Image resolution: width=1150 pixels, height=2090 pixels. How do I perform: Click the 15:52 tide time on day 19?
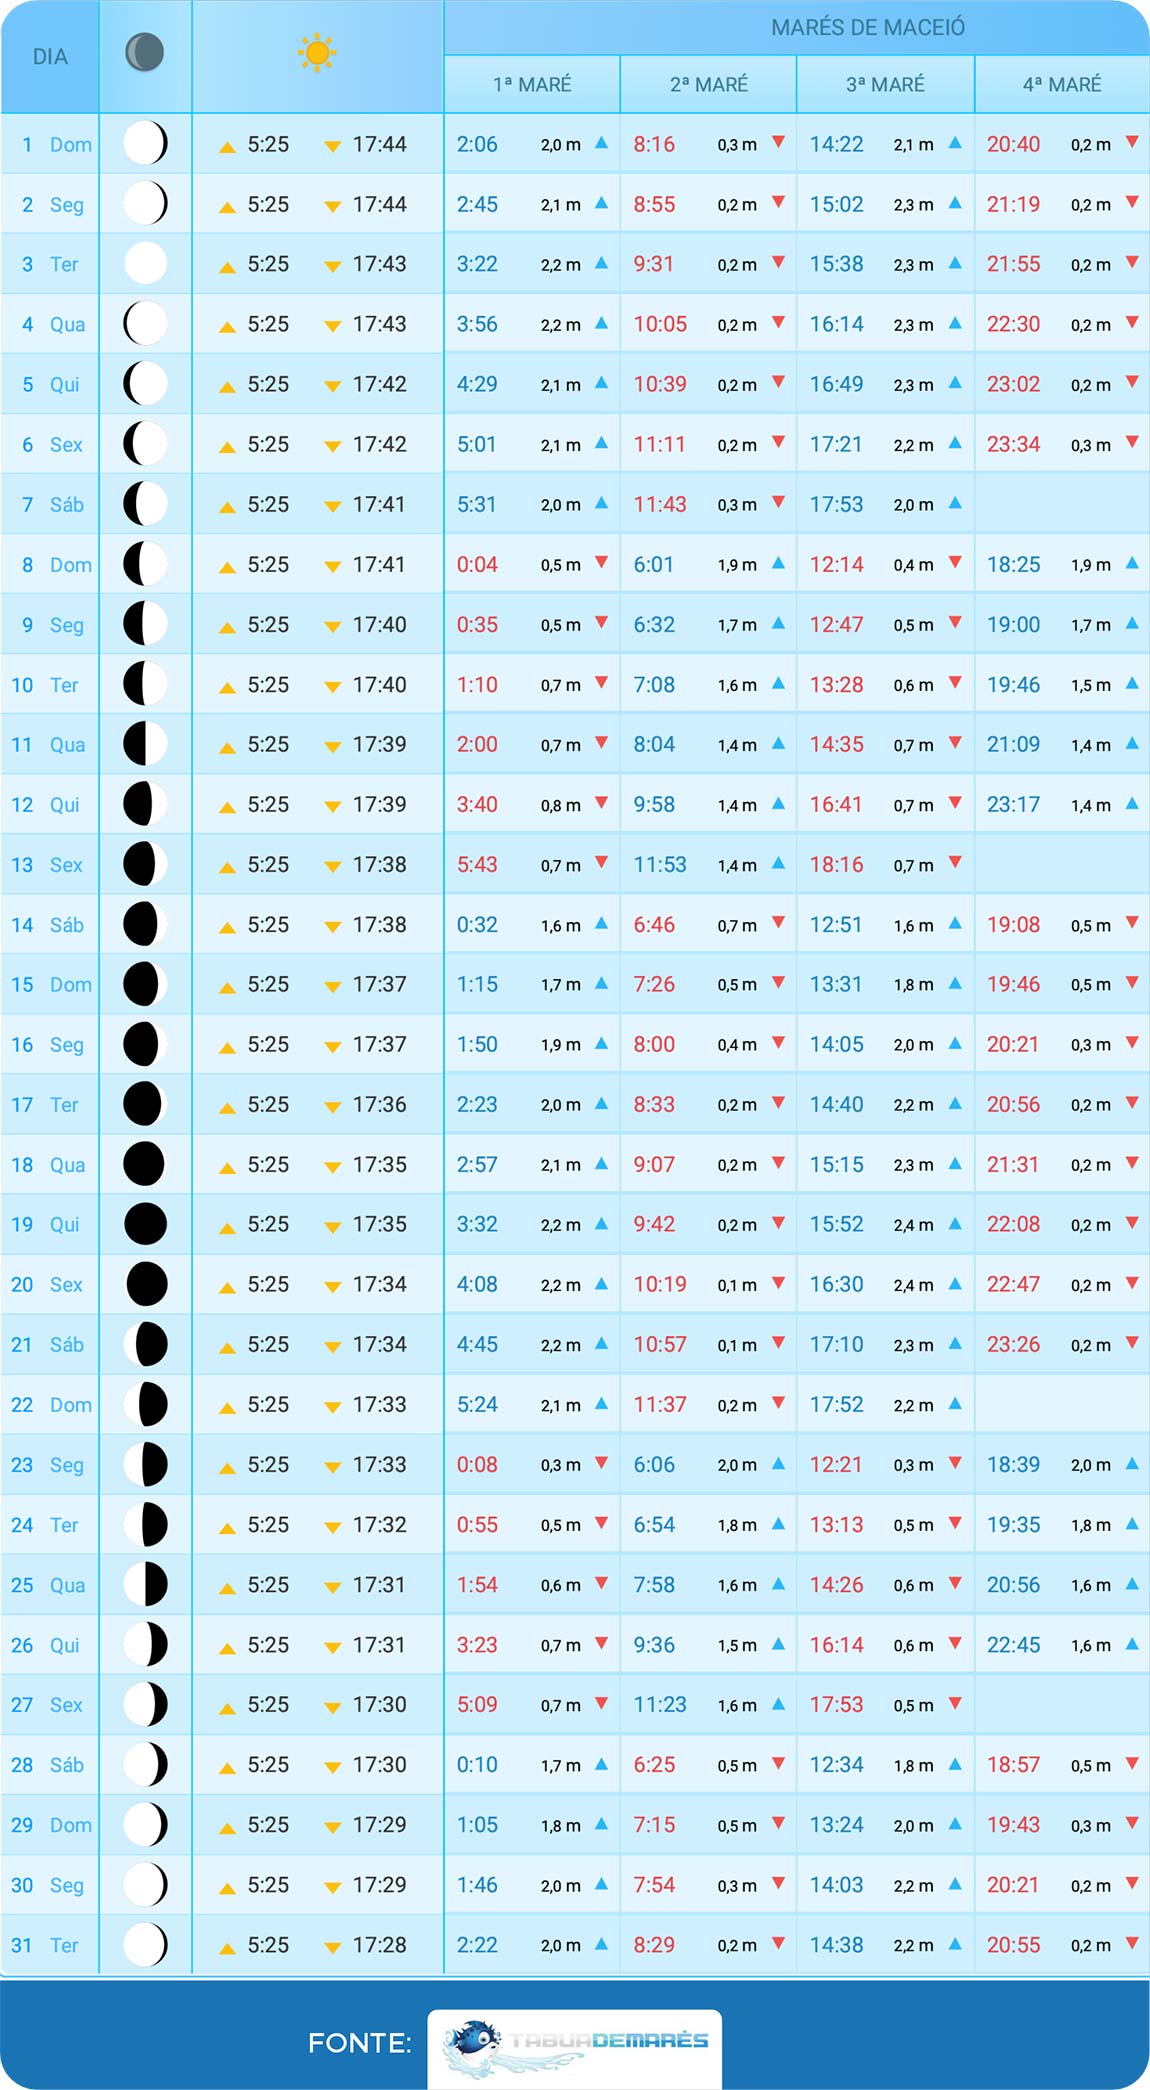836,1224
